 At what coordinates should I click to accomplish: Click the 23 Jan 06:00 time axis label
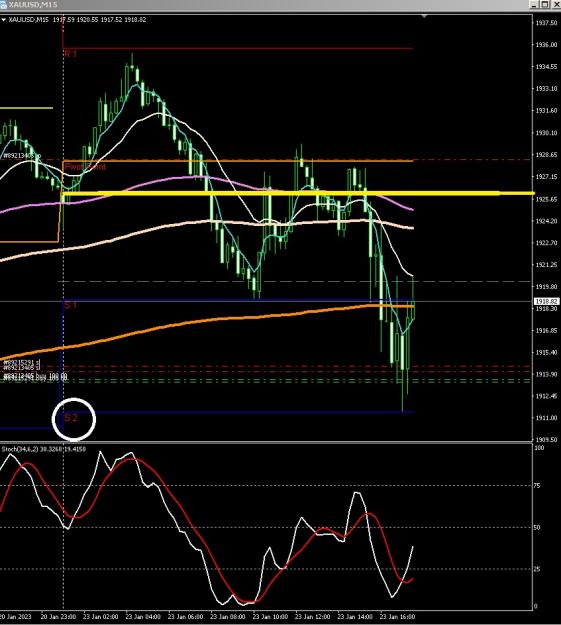185,617
